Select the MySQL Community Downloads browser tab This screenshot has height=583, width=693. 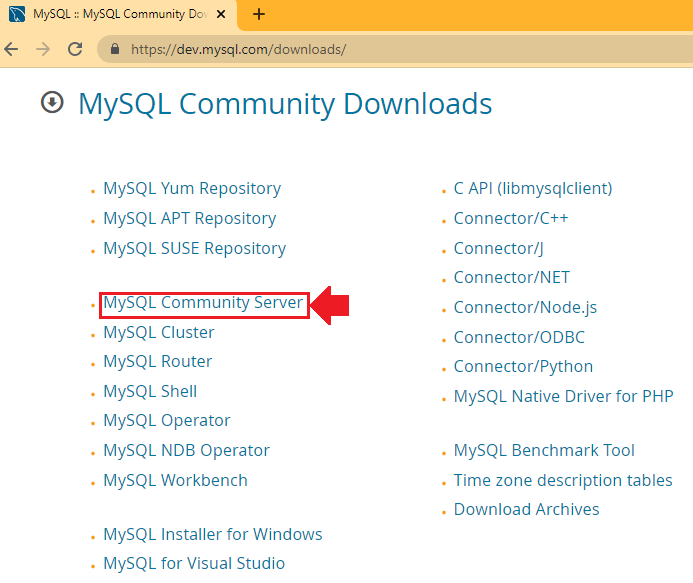[110, 15]
